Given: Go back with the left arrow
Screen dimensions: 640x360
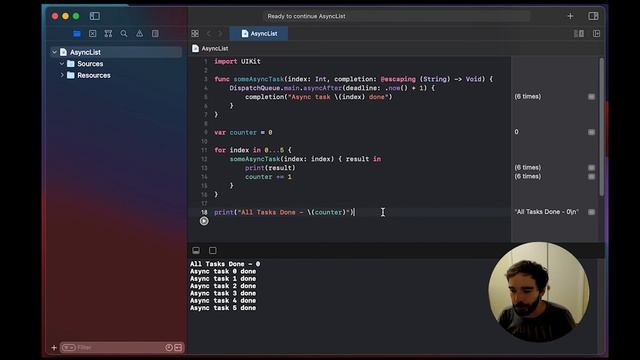Looking at the screenshot, I should [x=209, y=33].
